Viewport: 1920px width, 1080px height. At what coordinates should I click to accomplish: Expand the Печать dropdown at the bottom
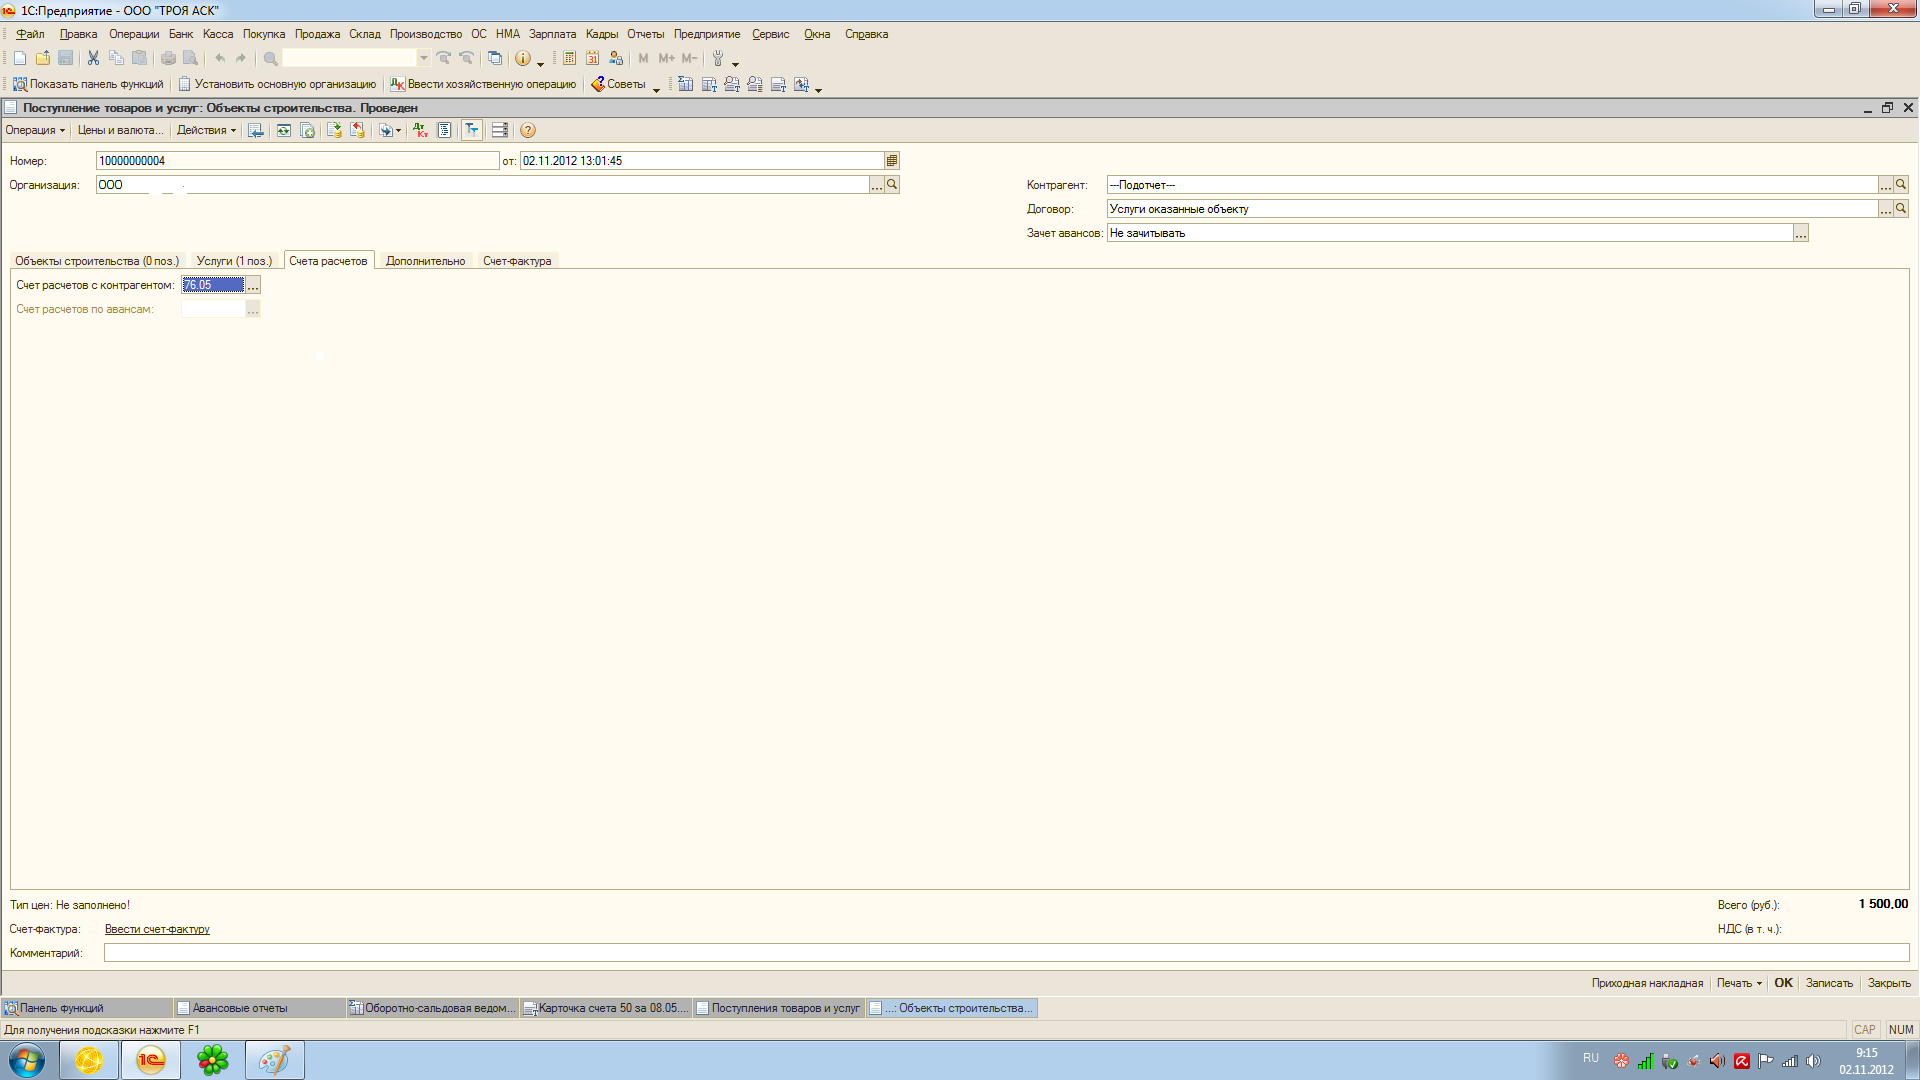point(1739,983)
